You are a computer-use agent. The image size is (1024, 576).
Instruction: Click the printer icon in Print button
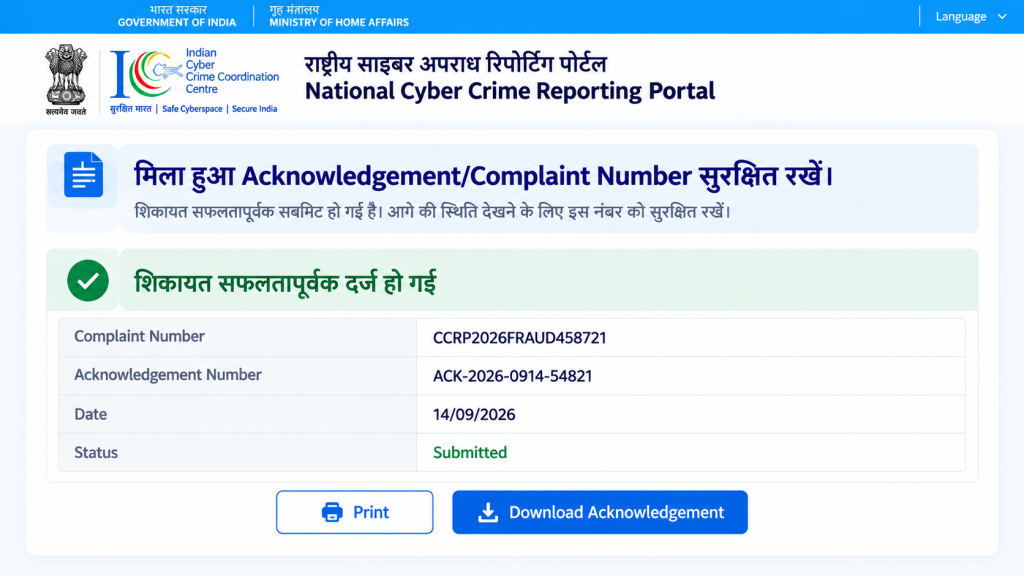pos(332,512)
